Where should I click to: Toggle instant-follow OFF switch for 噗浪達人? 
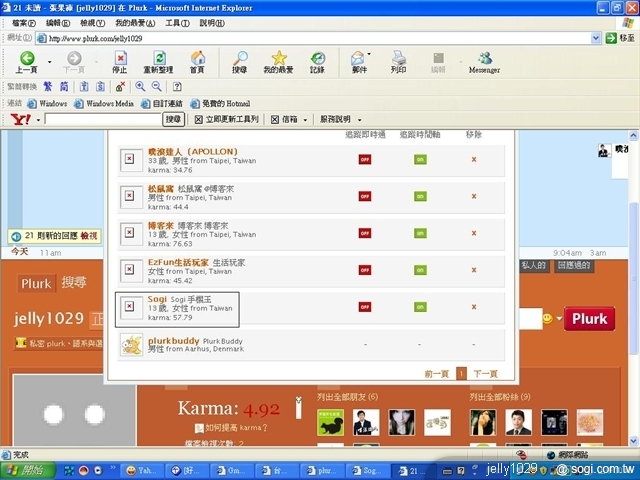(x=365, y=160)
